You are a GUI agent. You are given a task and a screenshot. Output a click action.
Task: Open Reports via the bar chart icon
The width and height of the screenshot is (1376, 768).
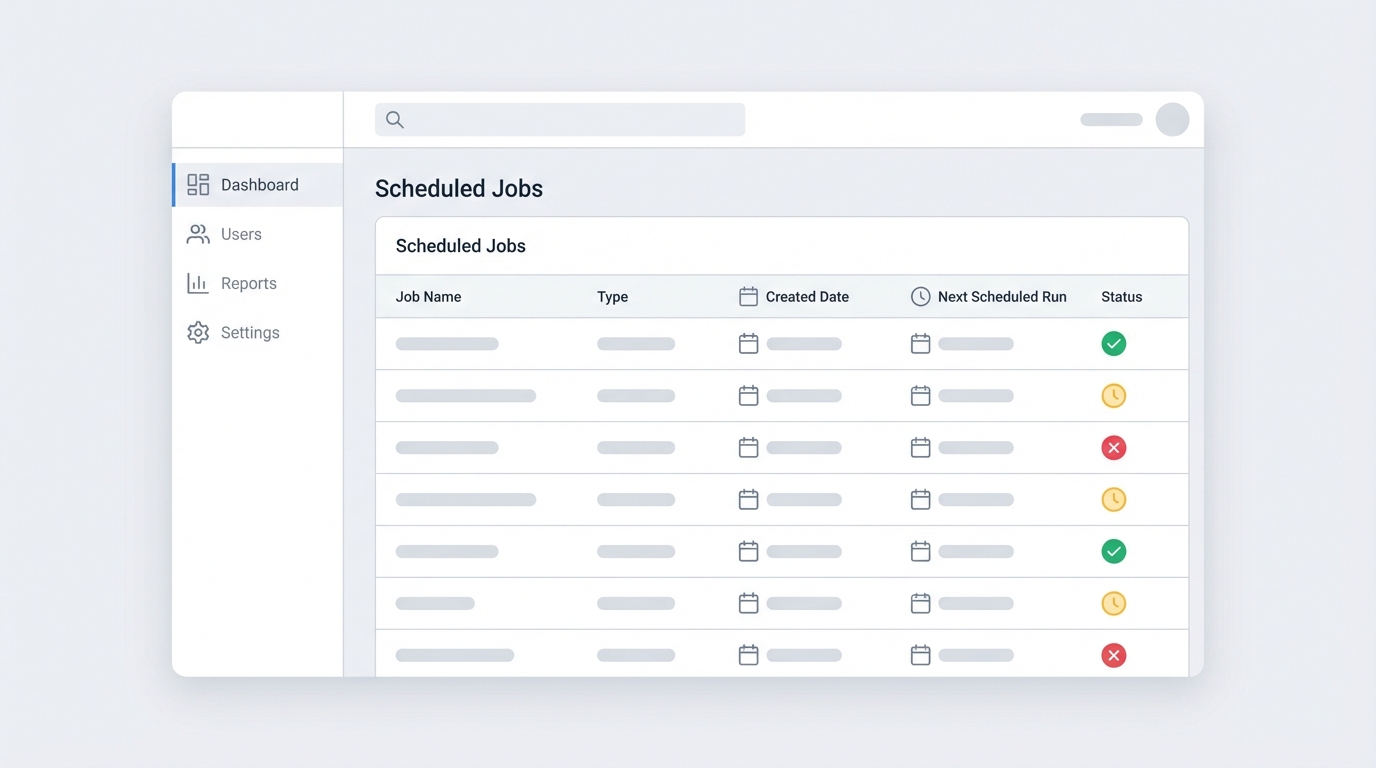click(197, 283)
